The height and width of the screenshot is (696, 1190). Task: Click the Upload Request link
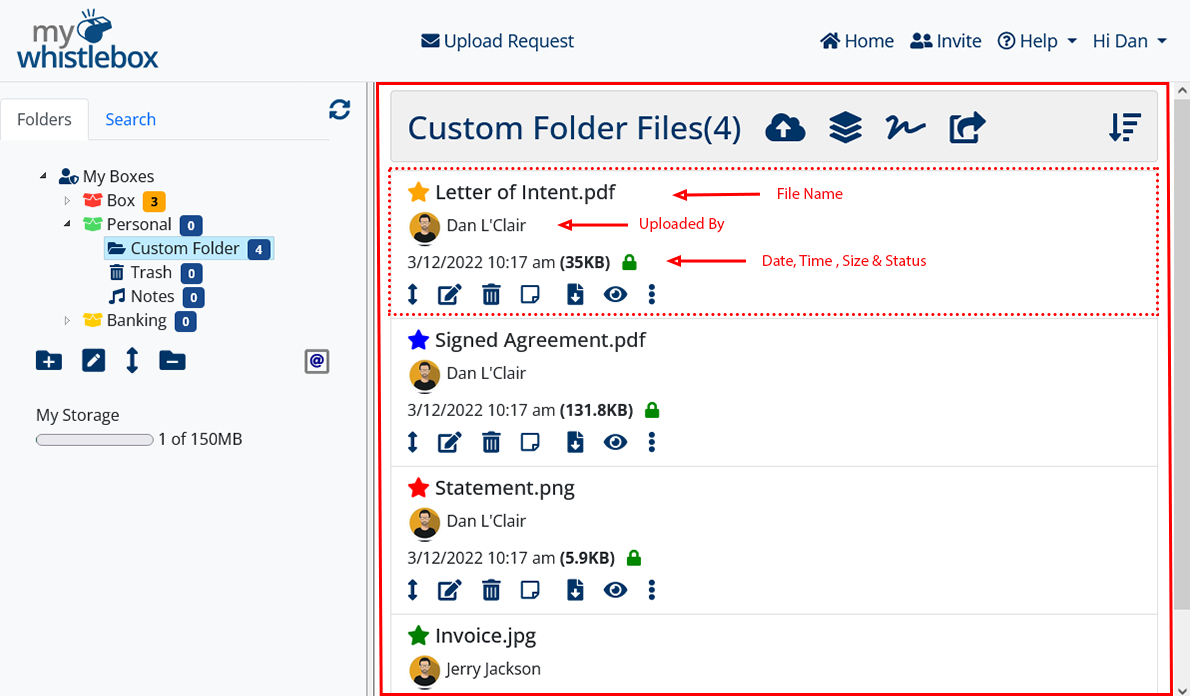(498, 41)
